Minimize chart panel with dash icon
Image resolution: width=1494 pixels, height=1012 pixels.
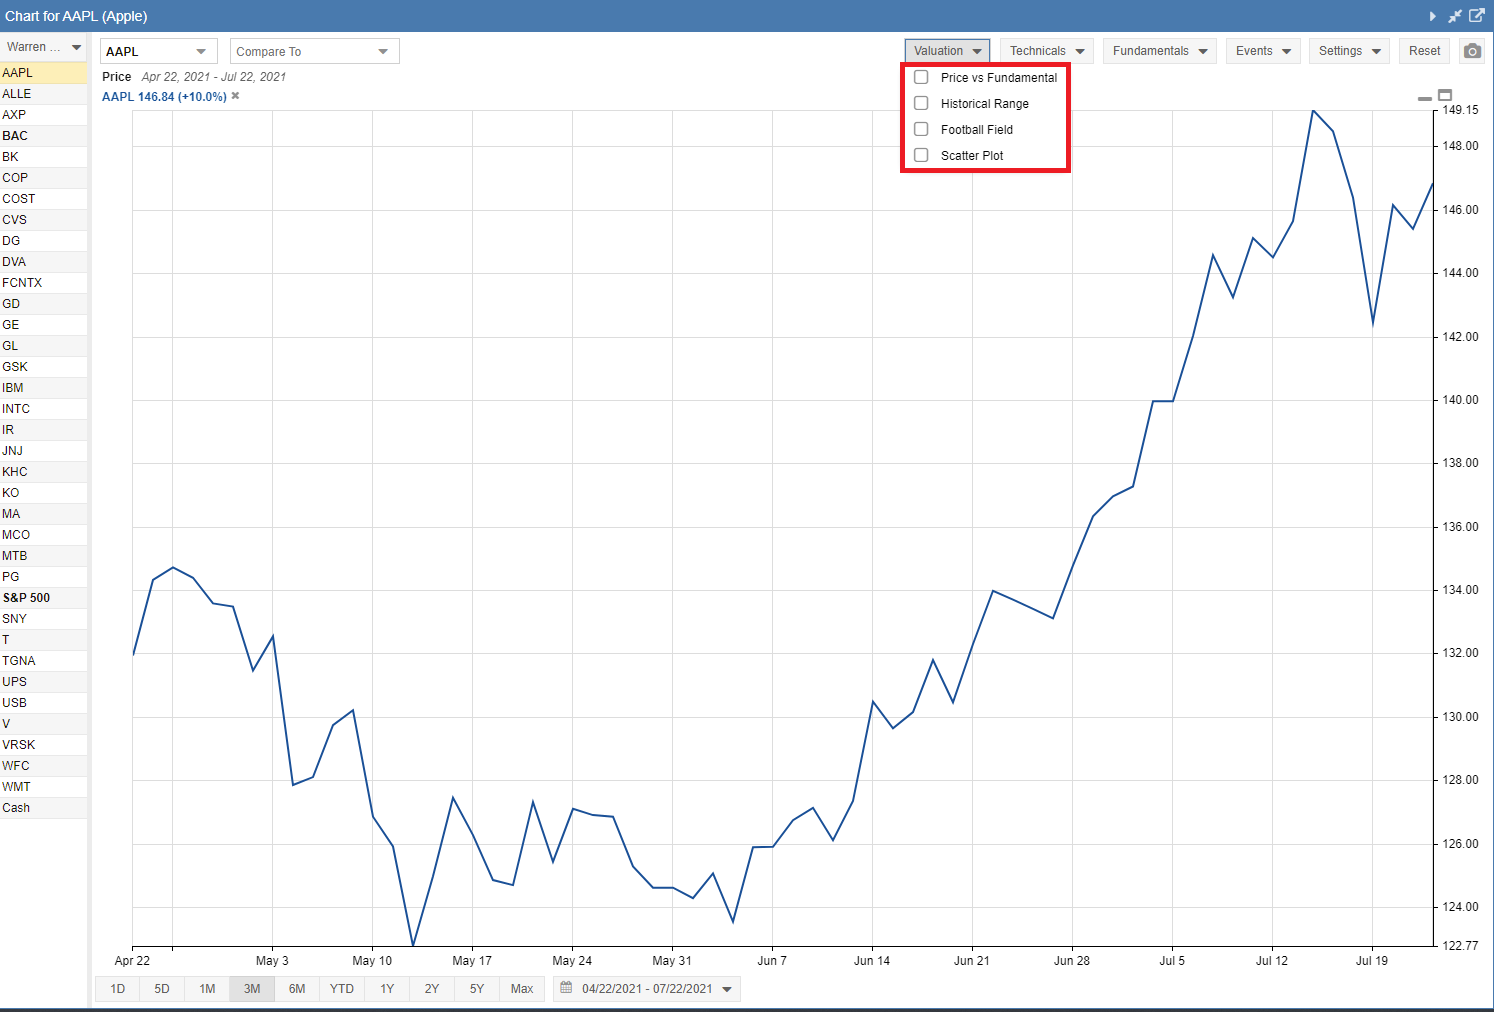click(x=1425, y=98)
